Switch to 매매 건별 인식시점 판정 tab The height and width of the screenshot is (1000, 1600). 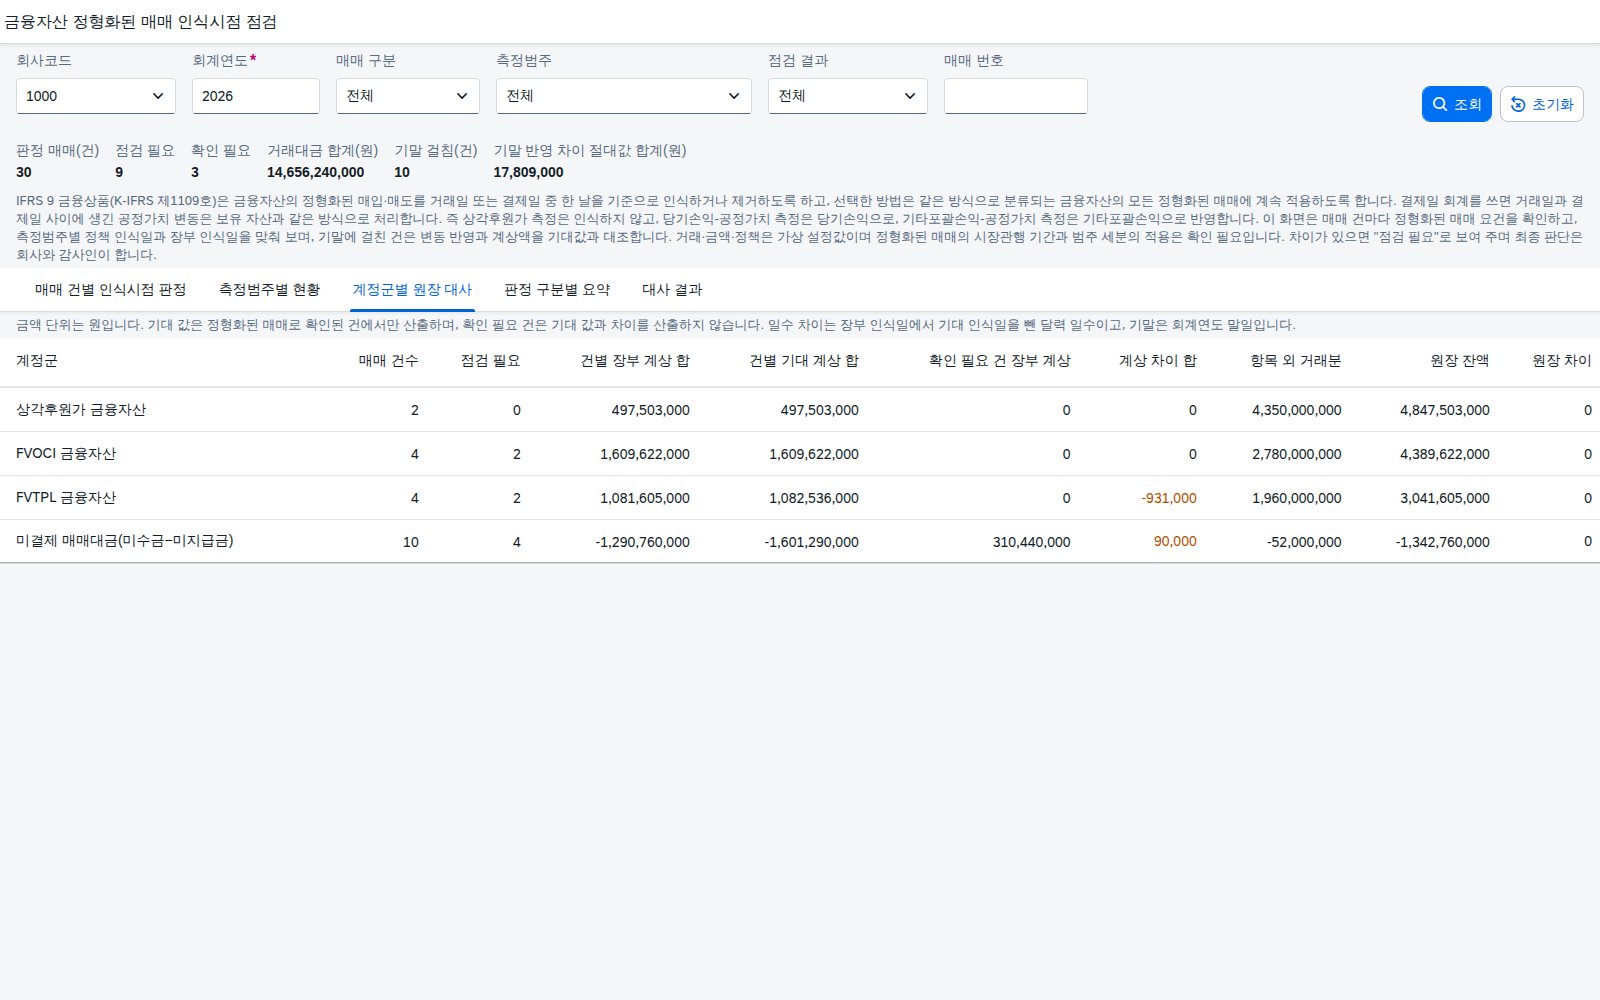[x=110, y=290]
